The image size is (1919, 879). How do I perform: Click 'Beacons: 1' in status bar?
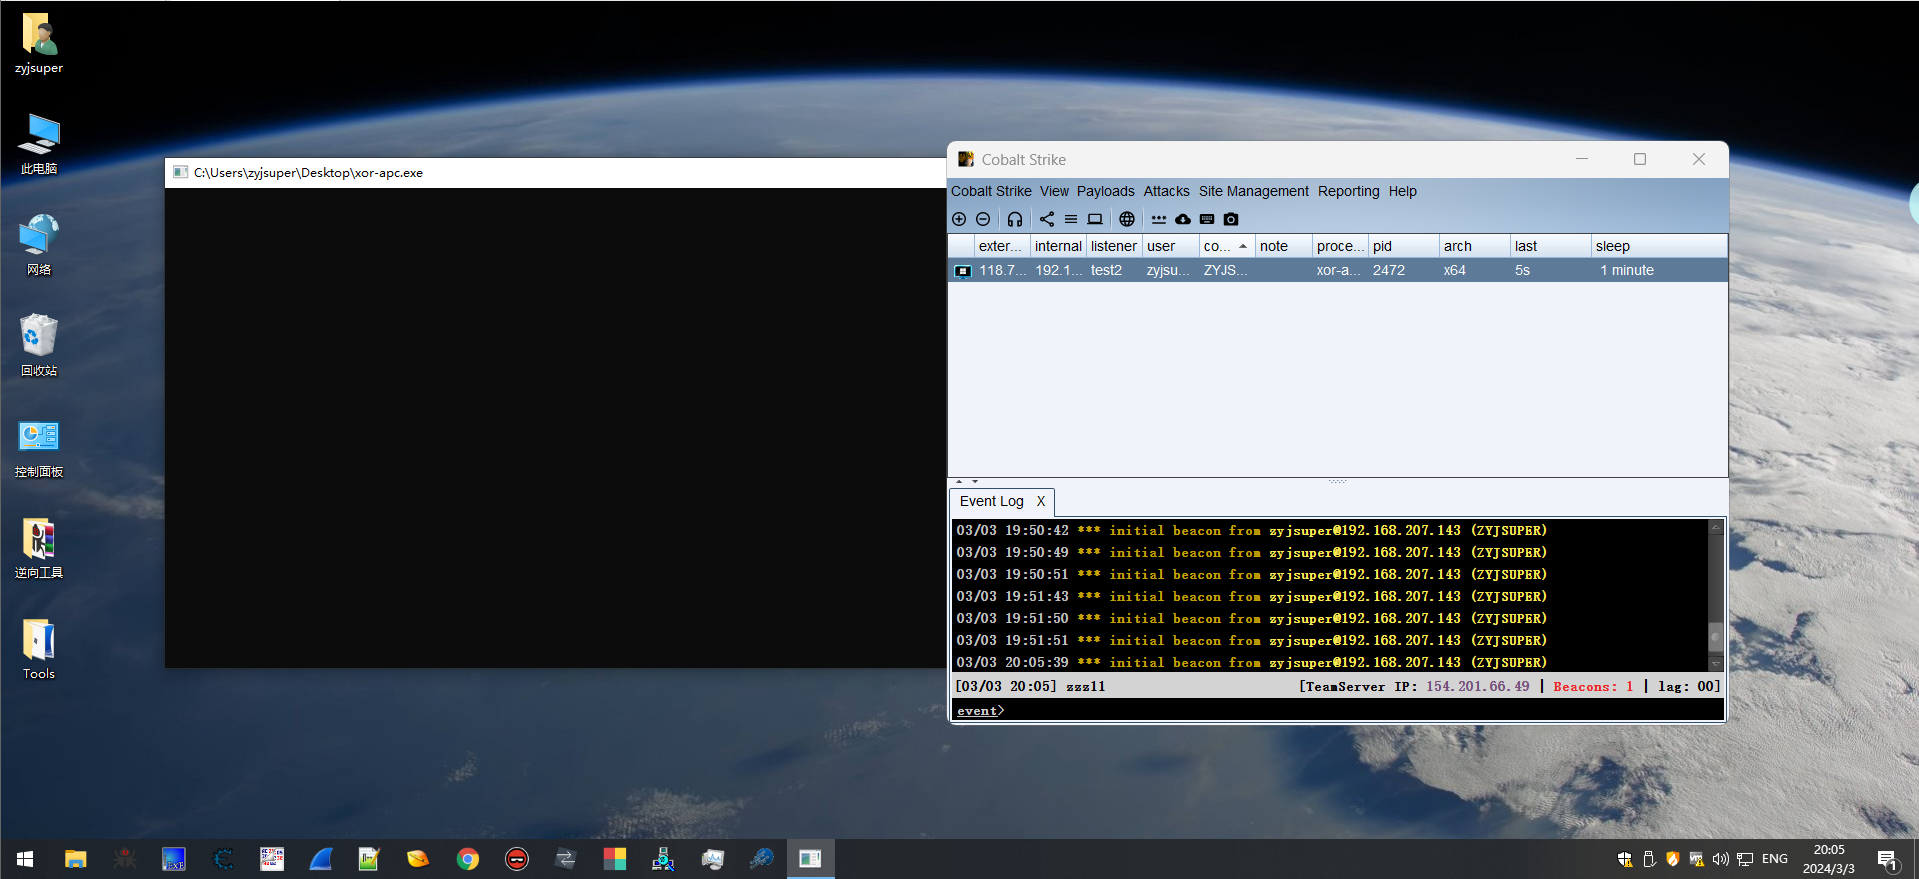point(1593,686)
